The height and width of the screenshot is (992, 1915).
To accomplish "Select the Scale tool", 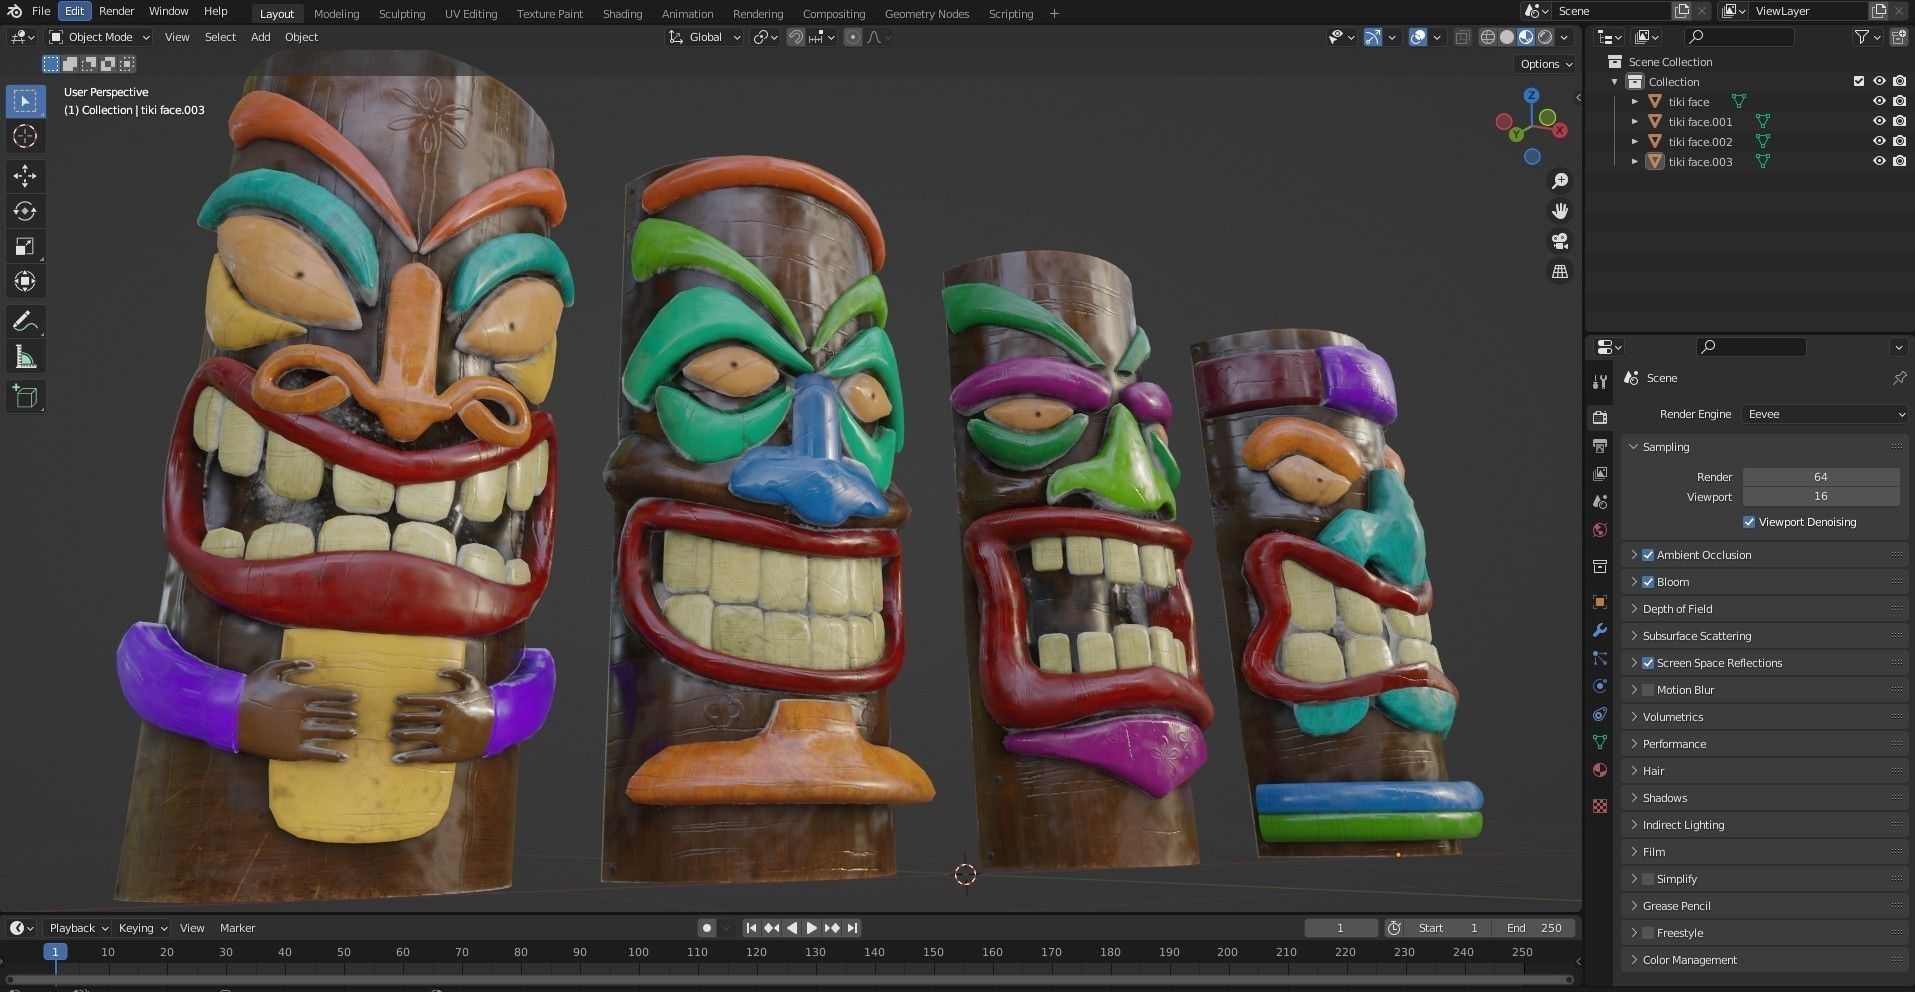I will click(25, 246).
